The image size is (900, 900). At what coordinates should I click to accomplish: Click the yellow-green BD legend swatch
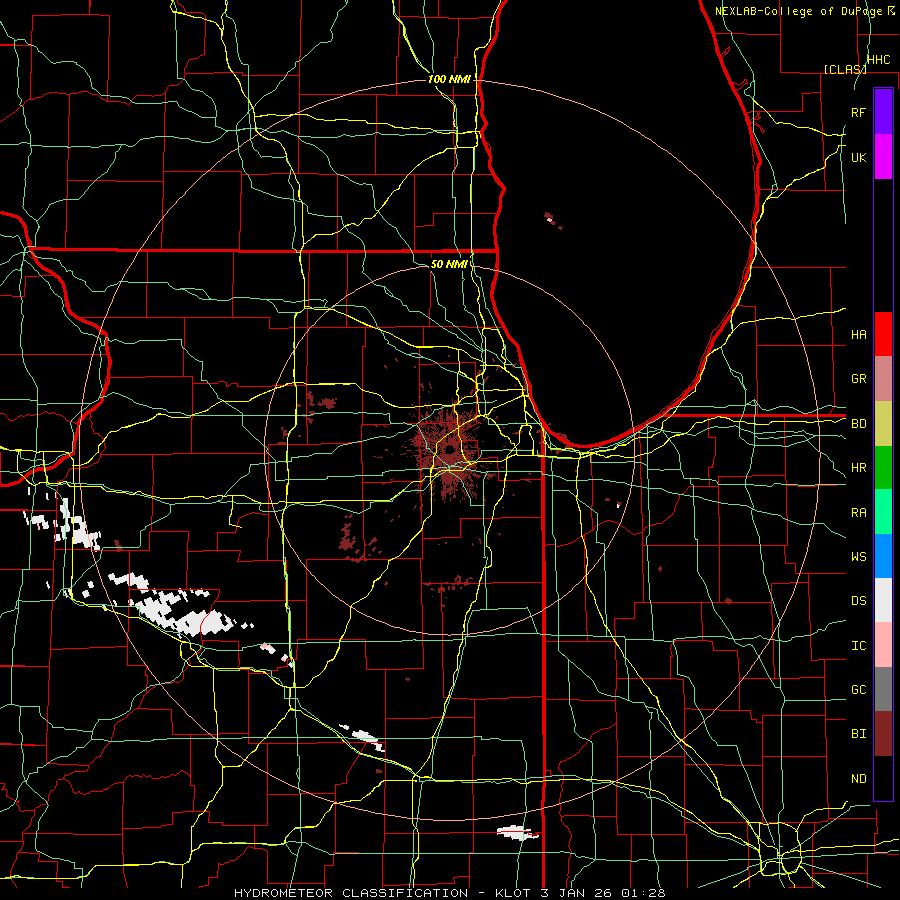(x=883, y=424)
